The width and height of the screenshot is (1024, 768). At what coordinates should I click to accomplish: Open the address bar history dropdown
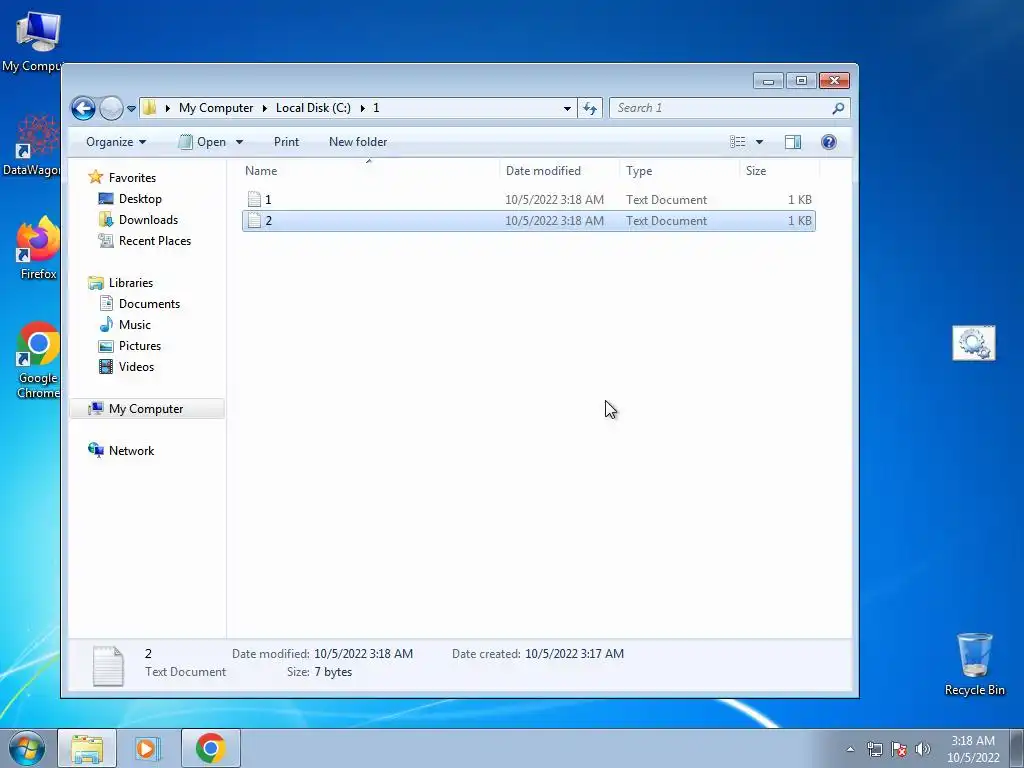[x=567, y=108]
